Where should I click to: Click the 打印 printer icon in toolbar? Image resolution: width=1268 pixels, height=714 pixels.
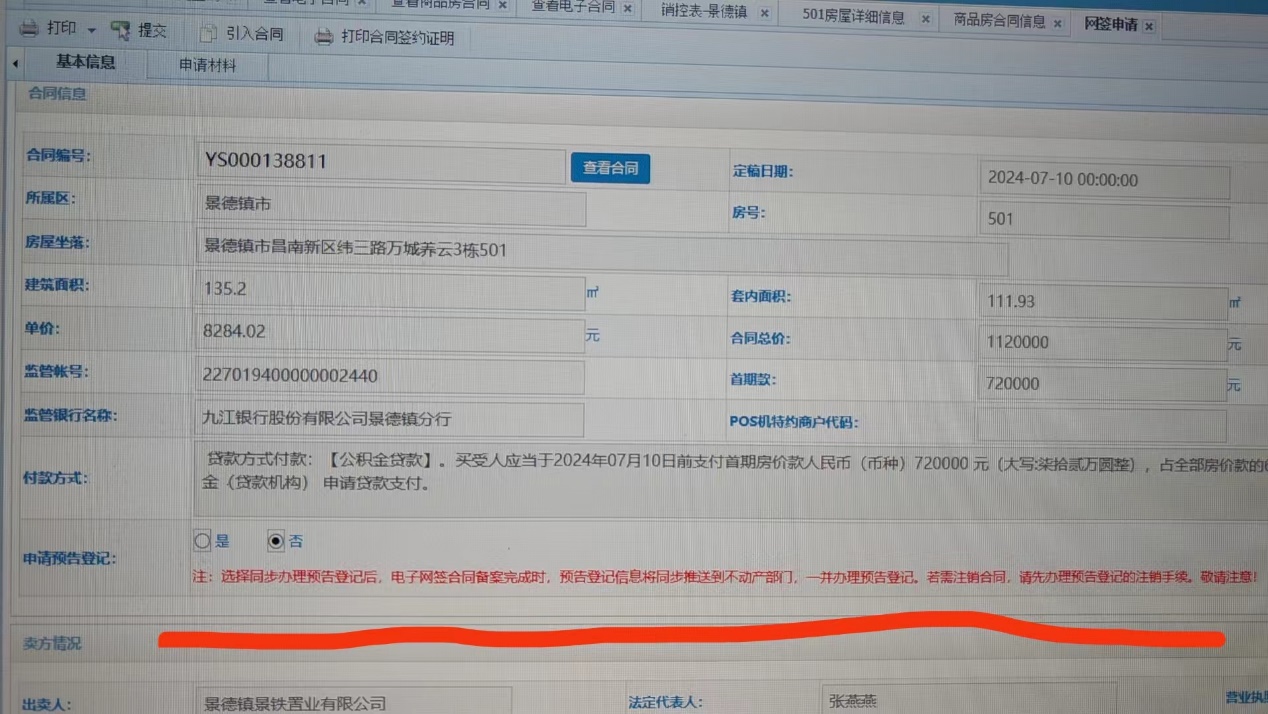(29, 29)
